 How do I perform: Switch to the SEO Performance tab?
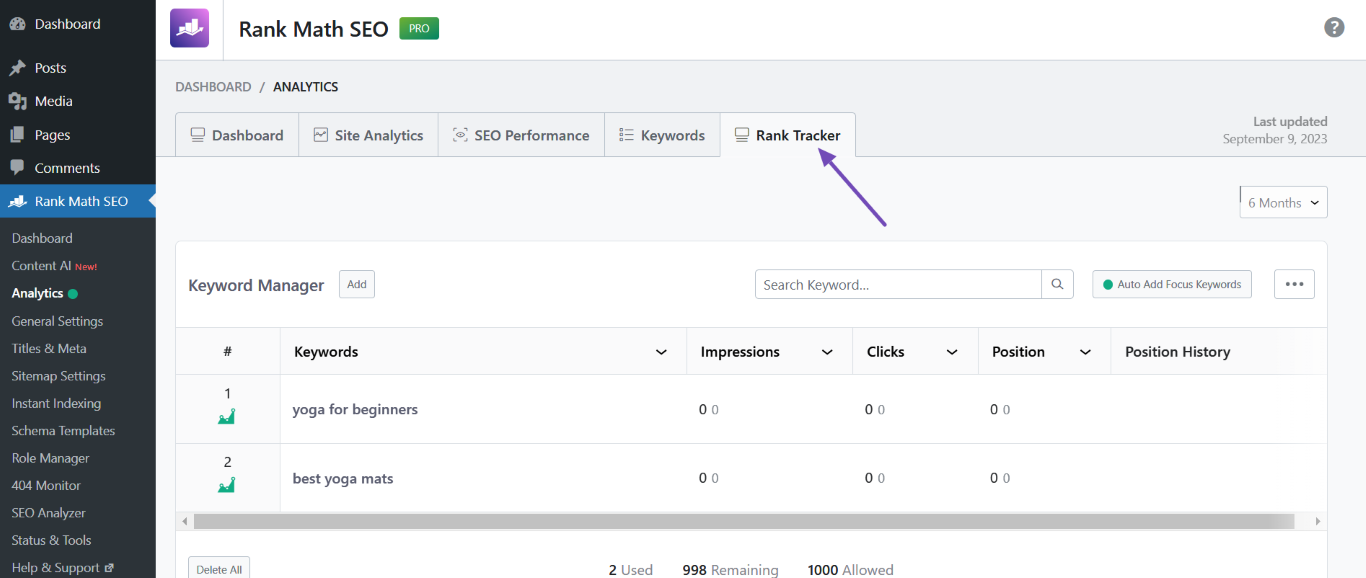coord(521,135)
